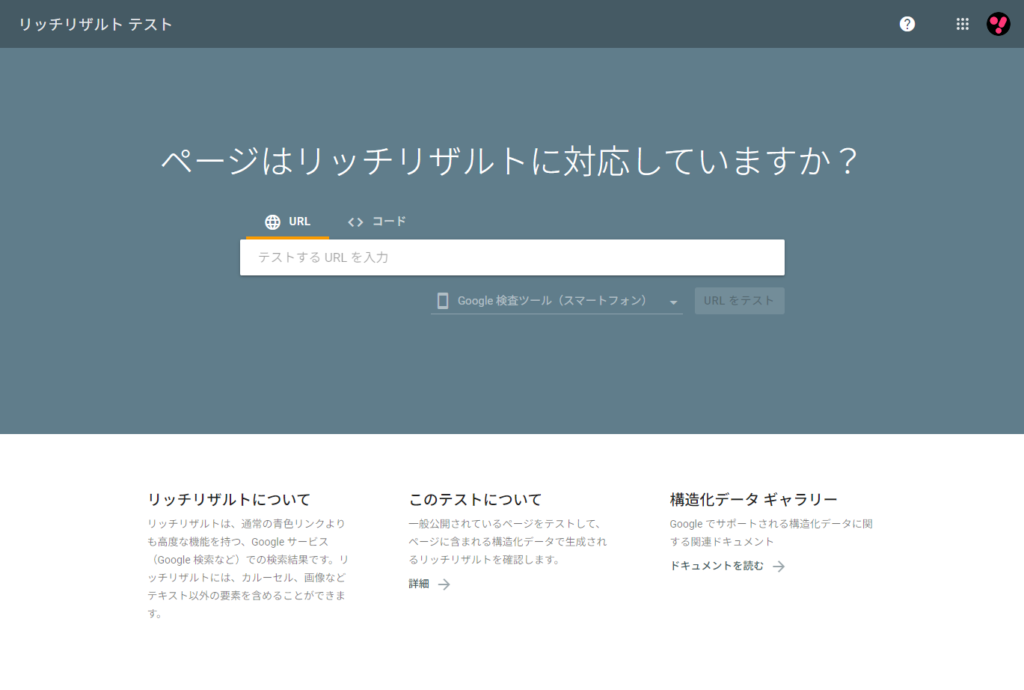The height and width of the screenshot is (690, 1024).
Task: Open the Google 検査ツール crawler dropdown
Action: pos(556,301)
